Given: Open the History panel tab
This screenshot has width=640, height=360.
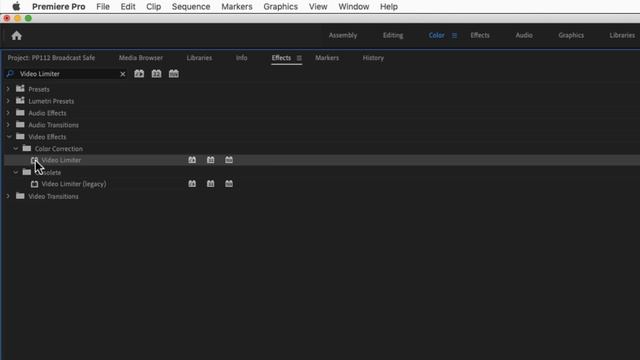Looking at the screenshot, I should [373, 58].
